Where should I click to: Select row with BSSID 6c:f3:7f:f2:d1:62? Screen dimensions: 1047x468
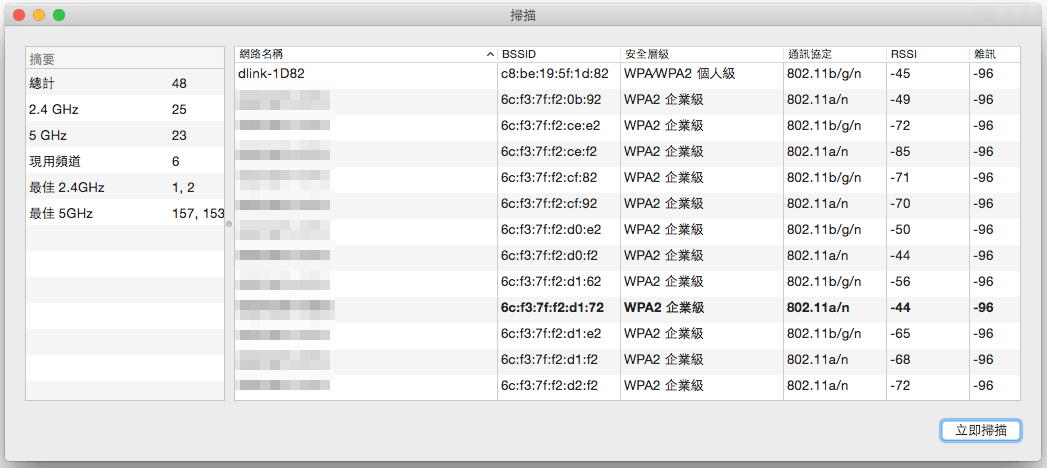pyautogui.click(x=627, y=282)
